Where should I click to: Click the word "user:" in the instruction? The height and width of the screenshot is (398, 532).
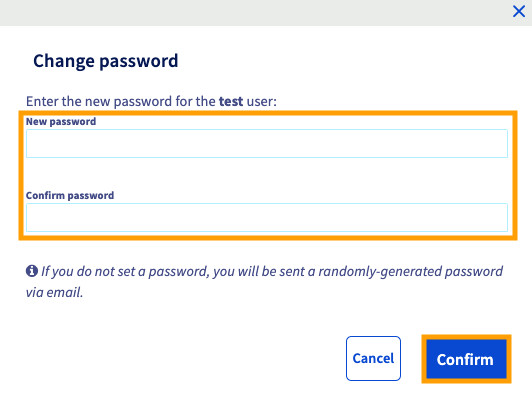tap(262, 101)
